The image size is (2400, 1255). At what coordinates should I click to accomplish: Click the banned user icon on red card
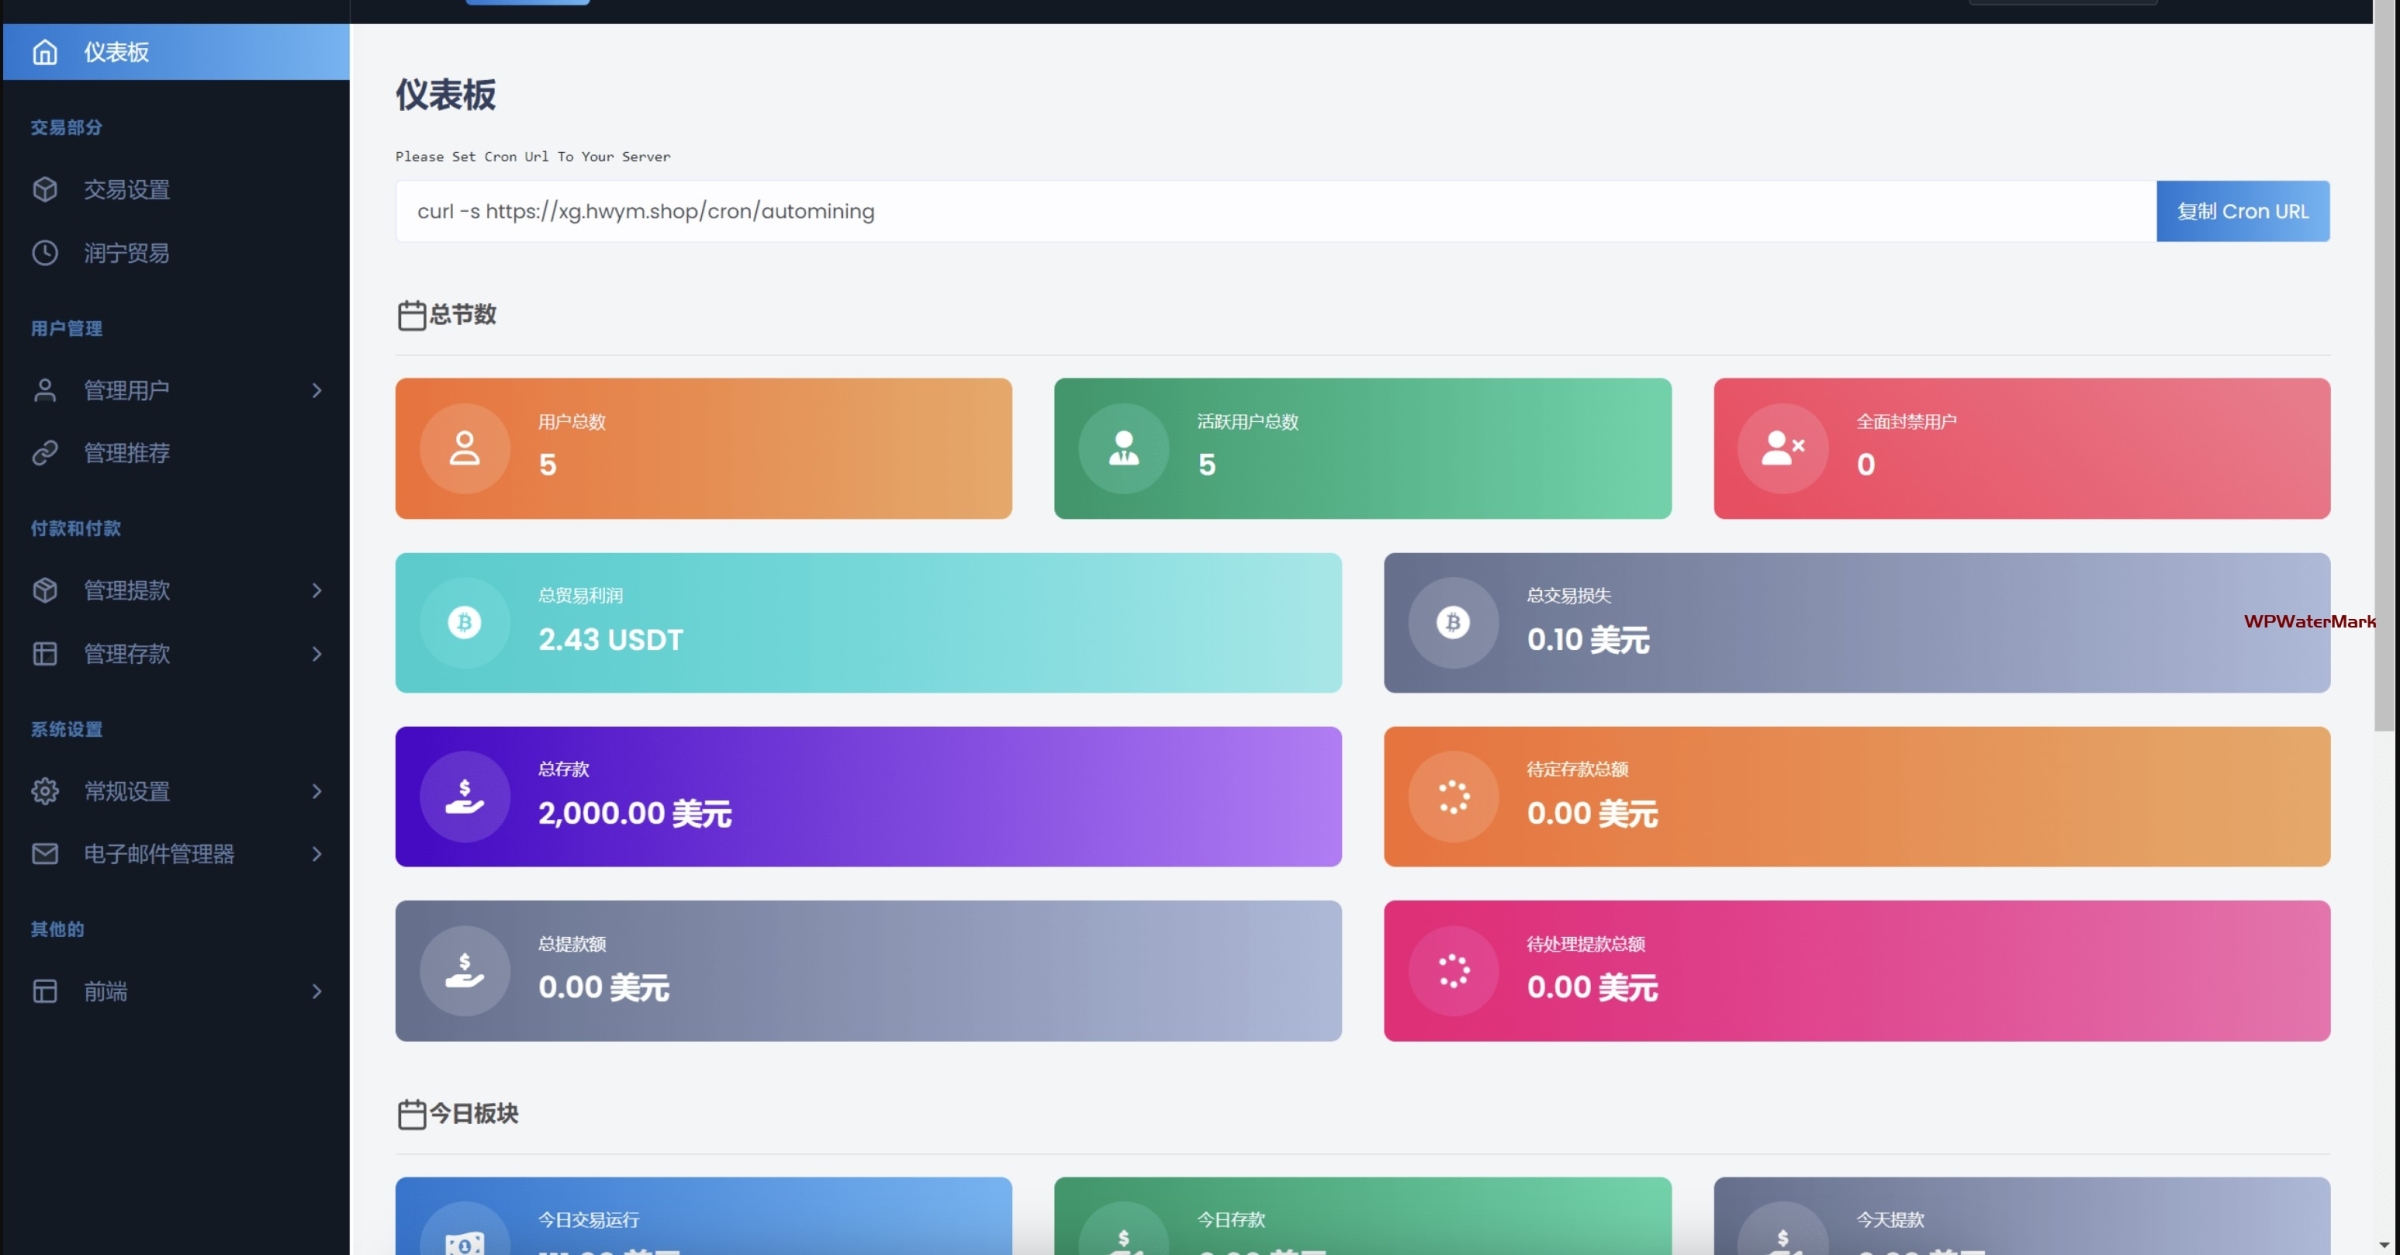click(x=1782, y=448)
